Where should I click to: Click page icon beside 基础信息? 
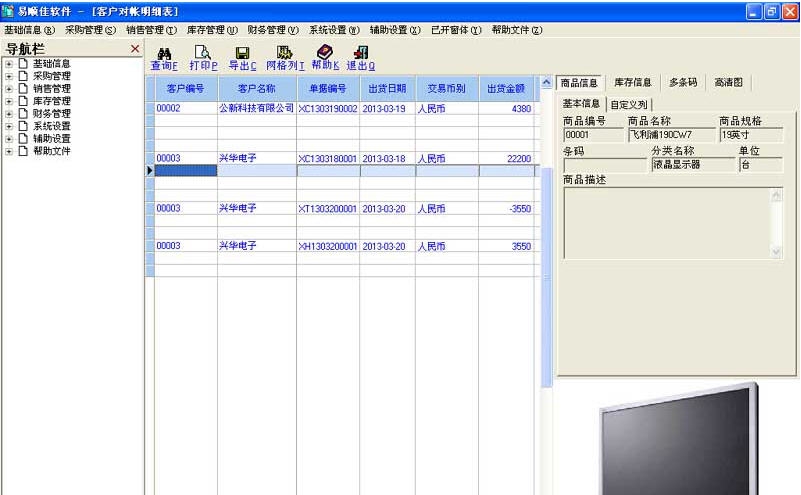(23, 63)
